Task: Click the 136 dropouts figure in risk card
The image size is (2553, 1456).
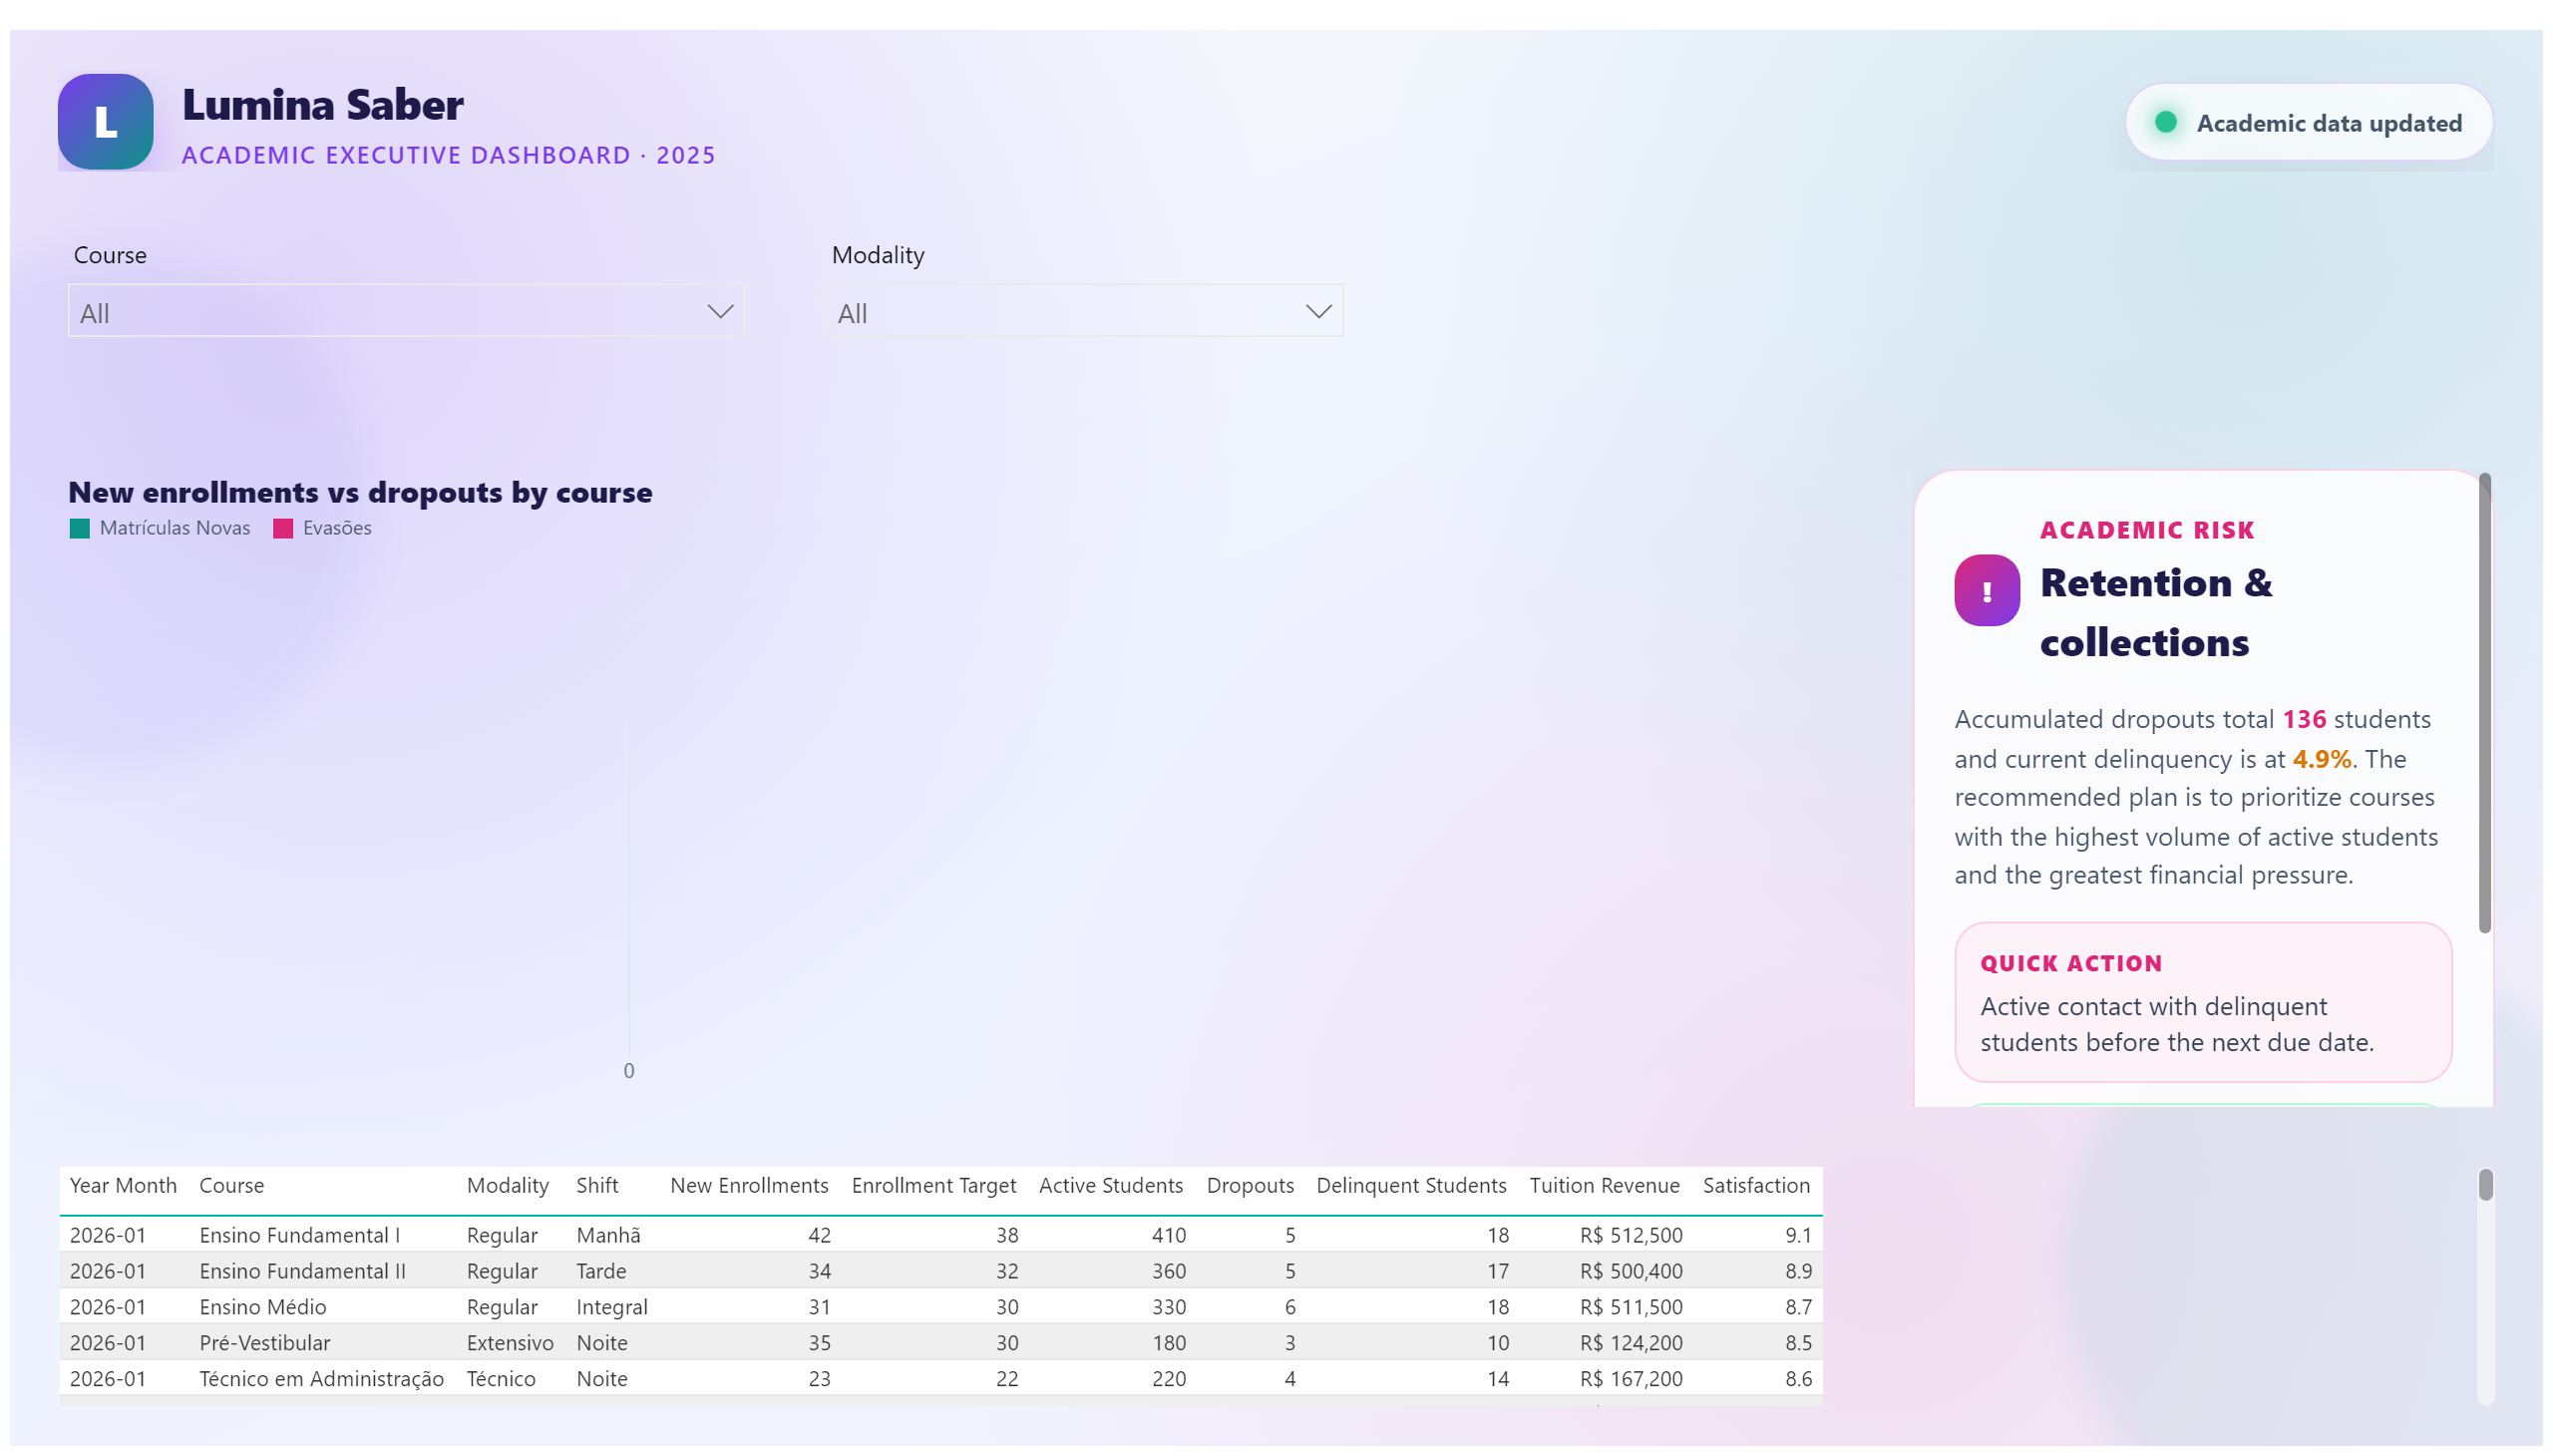Action: click(x=2303, y=719)
